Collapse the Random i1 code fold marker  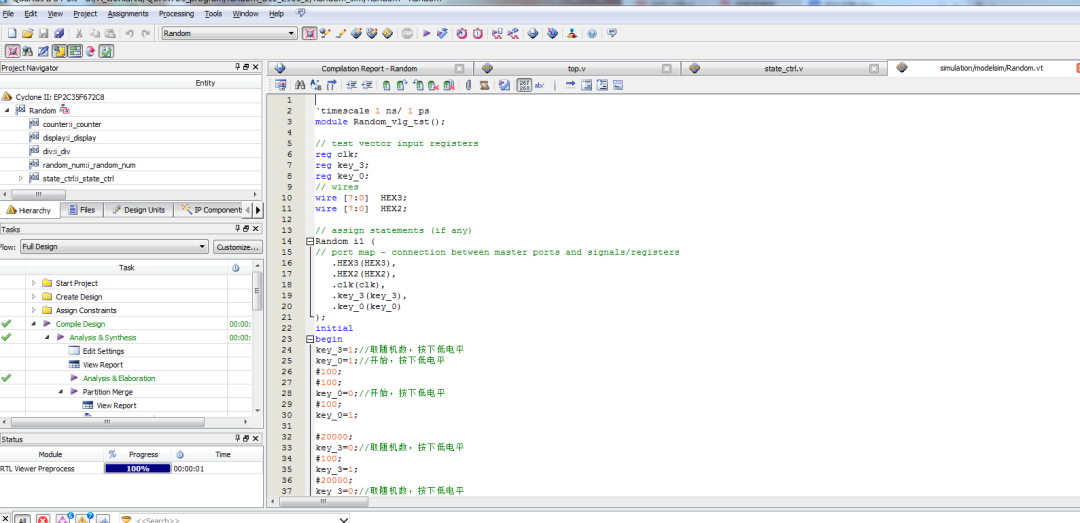(x=310, y=241)
